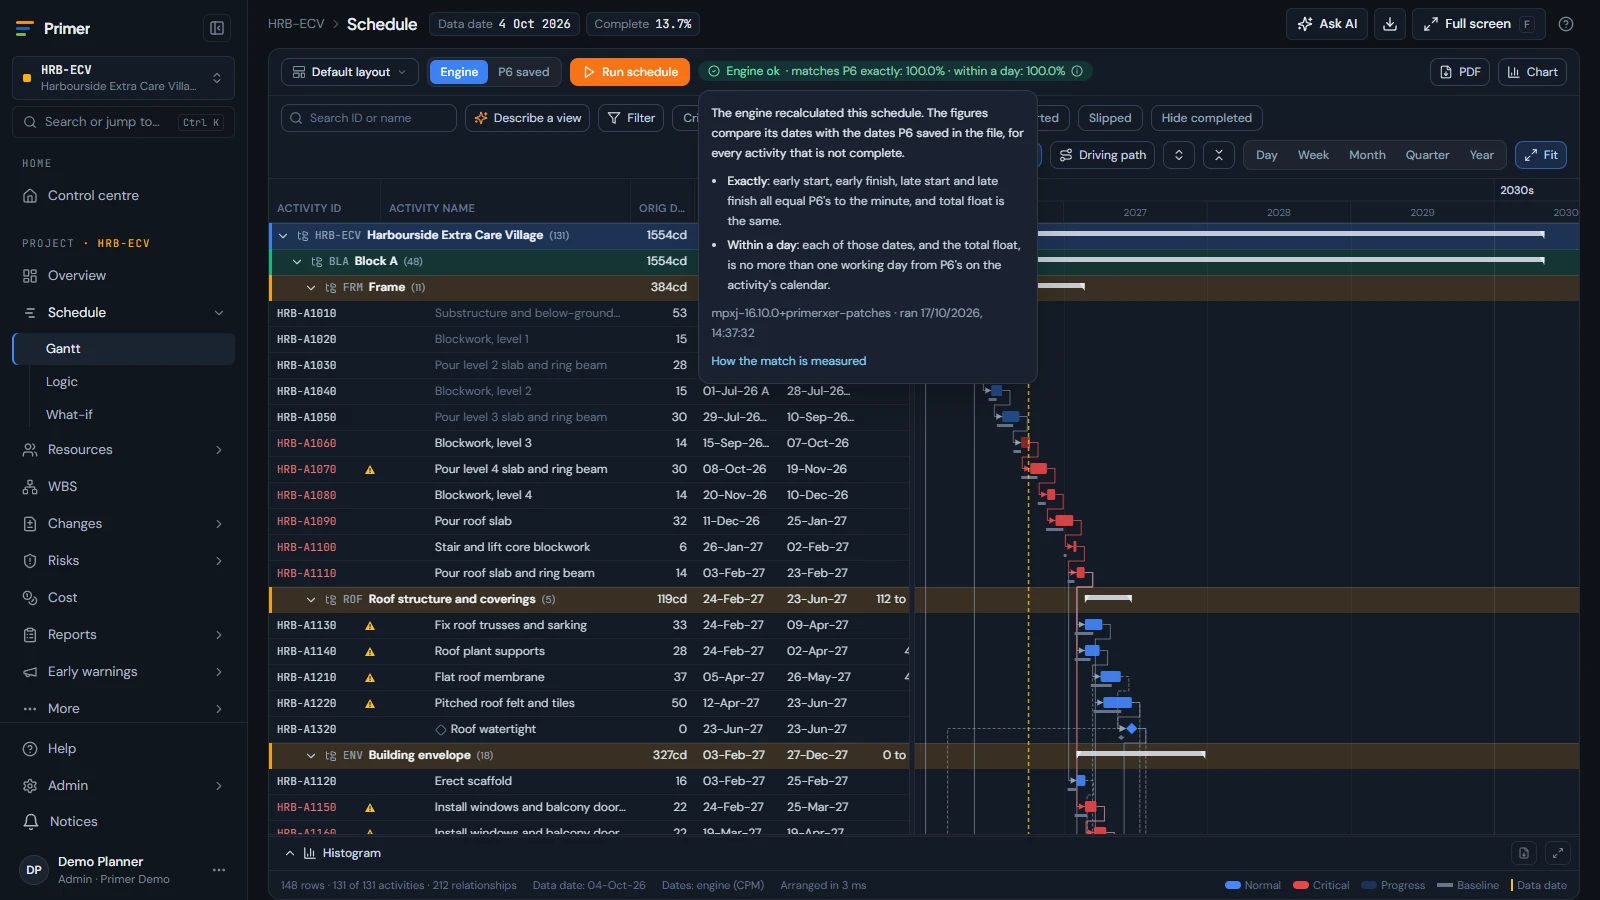Expand the Resources sidebar section
The image size is (1600, 900).
(123, 450)
